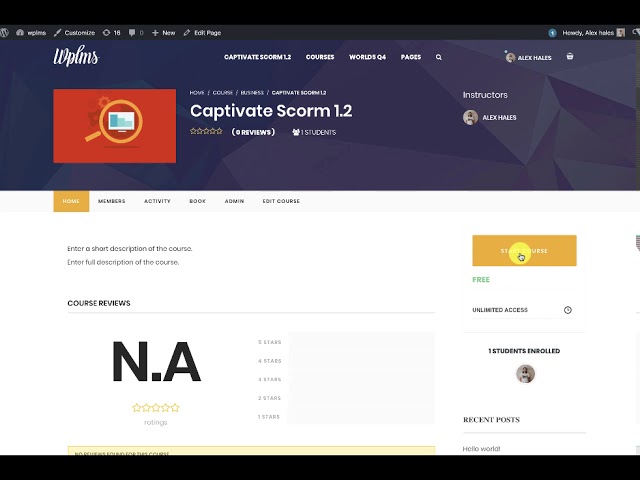Open comments bubble in admin bar
This screenshot has width=640, height=480.
pos(136,33)
